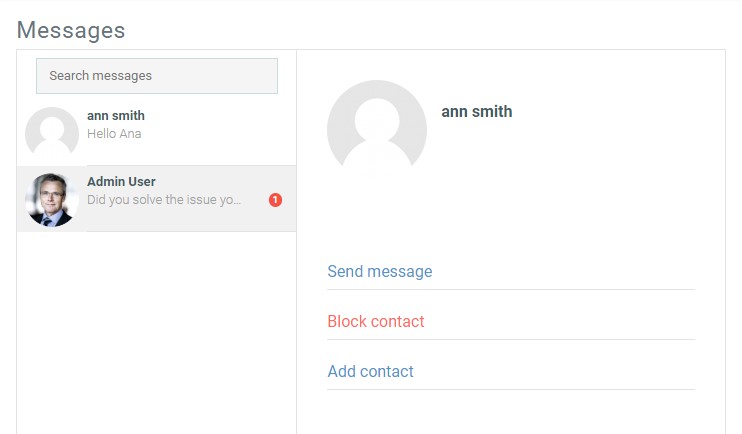The image size is (742, 434).
Task: Click the "Hello Ana" message preview
Action: pos(114,133)
